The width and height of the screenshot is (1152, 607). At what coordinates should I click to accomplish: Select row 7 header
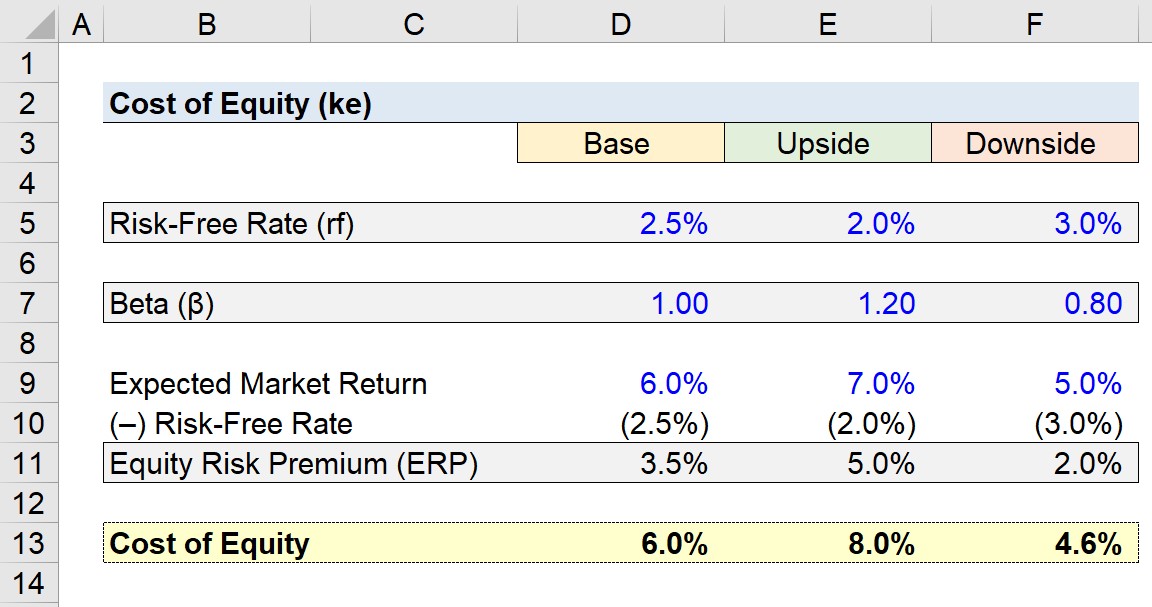[x=29, y=303]
